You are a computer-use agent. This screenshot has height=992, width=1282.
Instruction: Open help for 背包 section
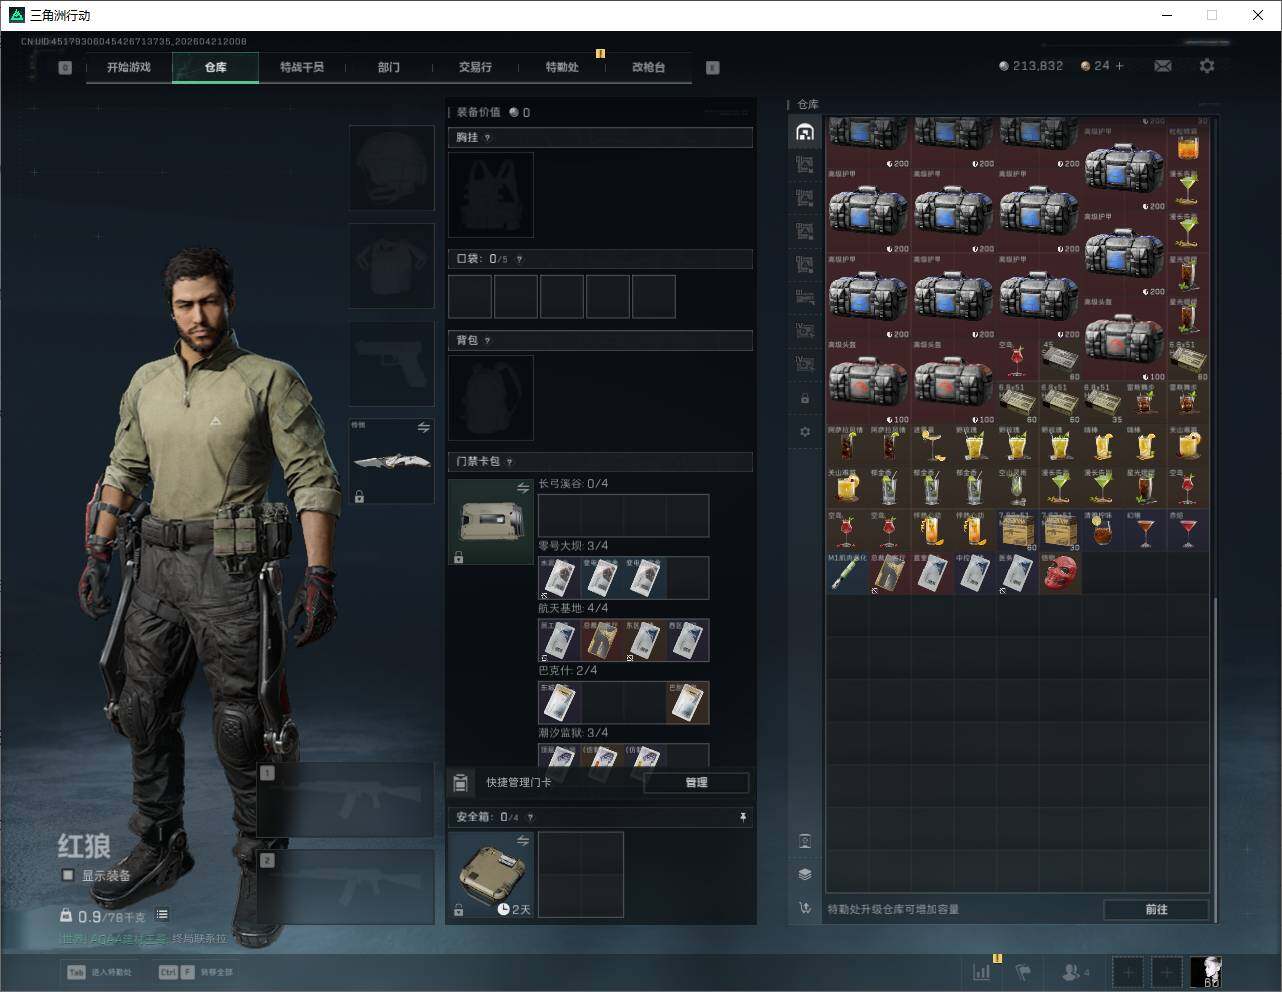pos(488,341)
